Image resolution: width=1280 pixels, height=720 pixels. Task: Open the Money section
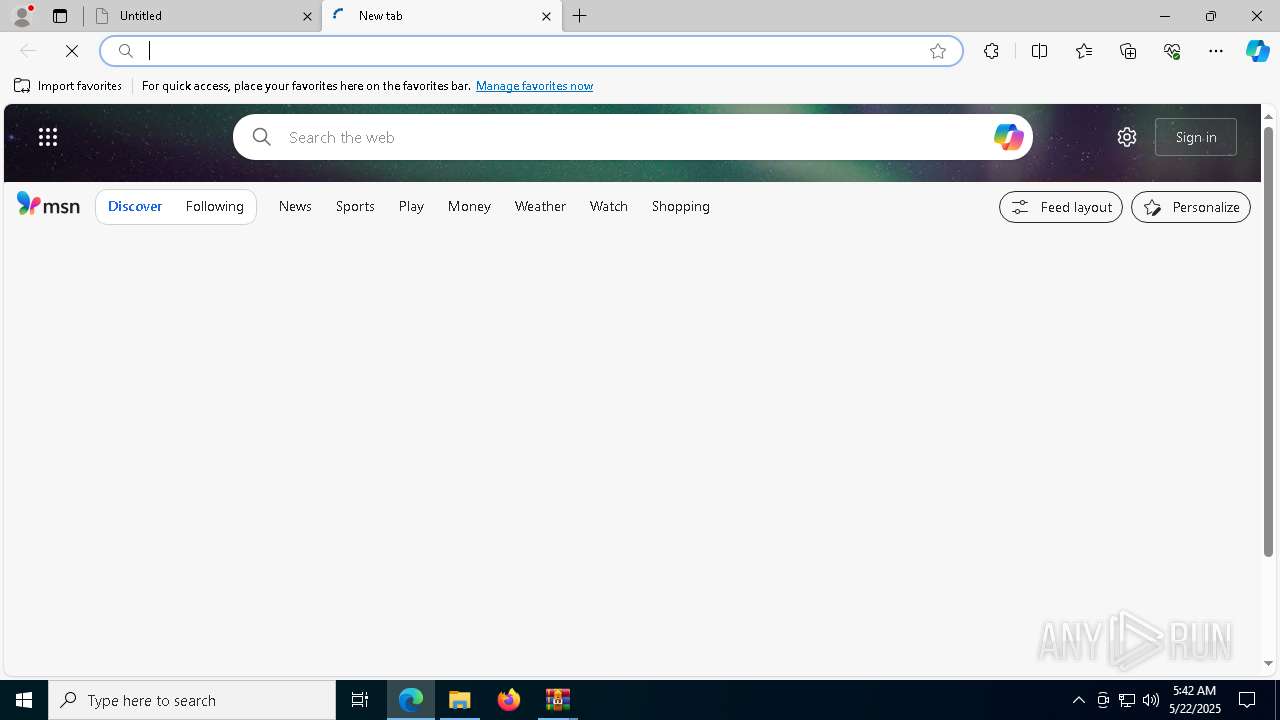[469, 206]
